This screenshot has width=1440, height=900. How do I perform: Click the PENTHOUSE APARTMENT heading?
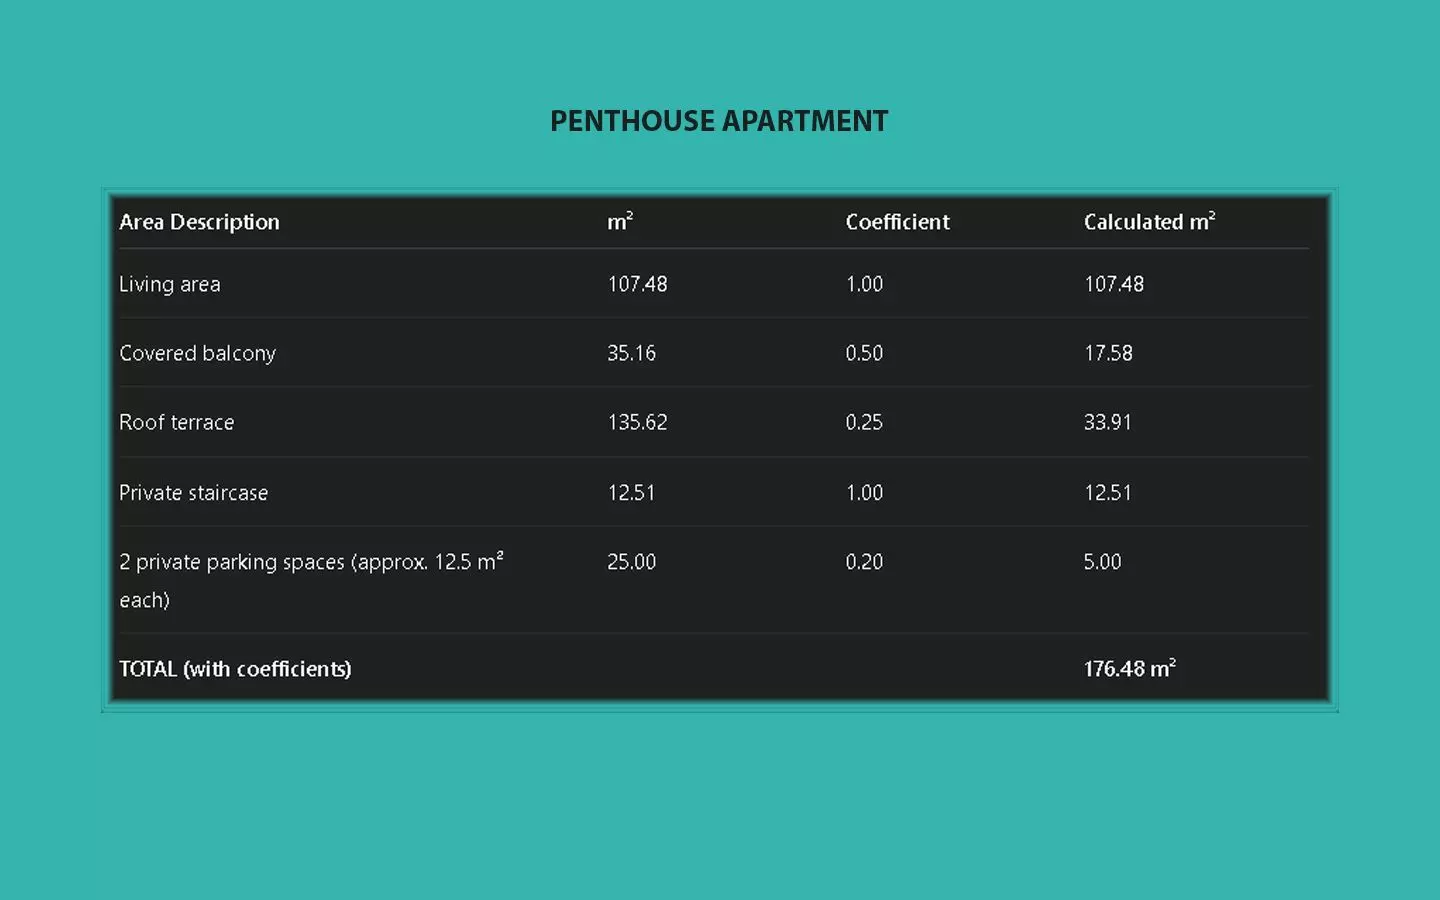(x=719, y=121)
